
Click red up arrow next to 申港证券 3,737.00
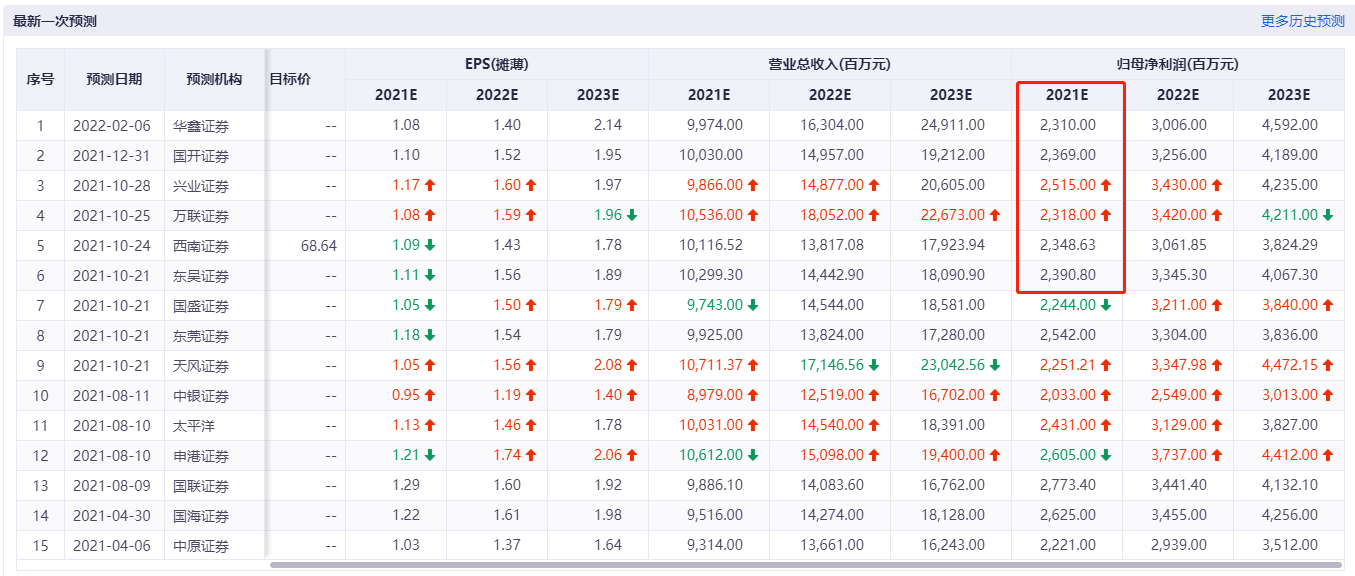click(x=1217, y=455)
